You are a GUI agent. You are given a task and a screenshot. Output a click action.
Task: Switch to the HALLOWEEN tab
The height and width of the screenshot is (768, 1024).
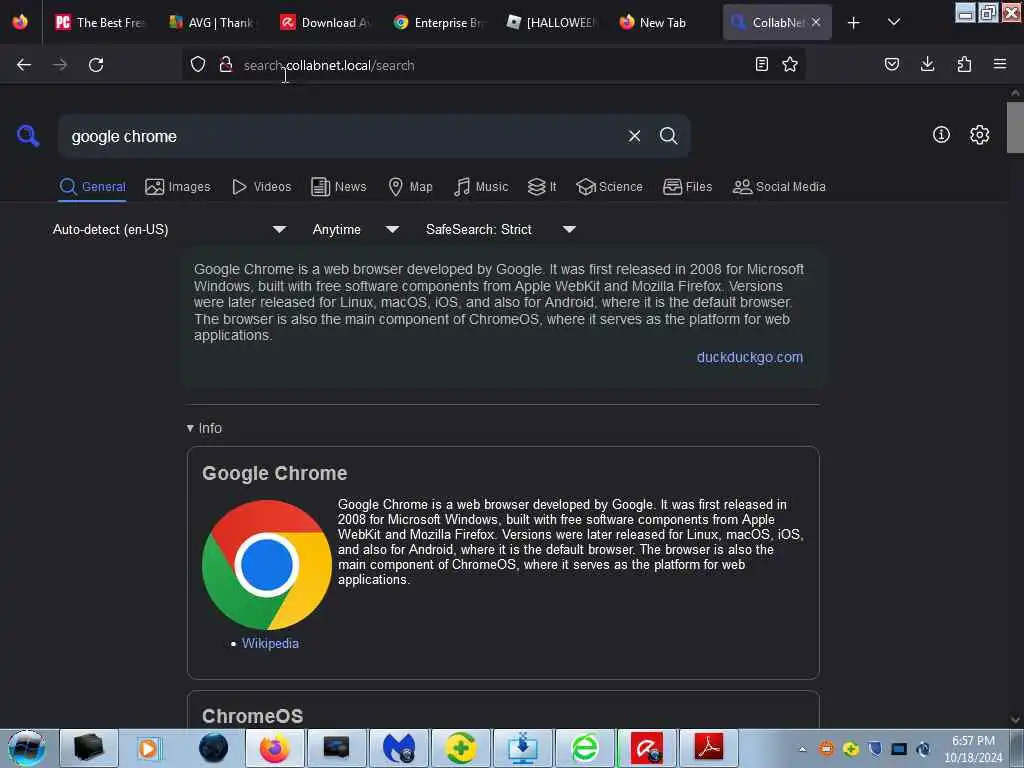coord(552,22)
